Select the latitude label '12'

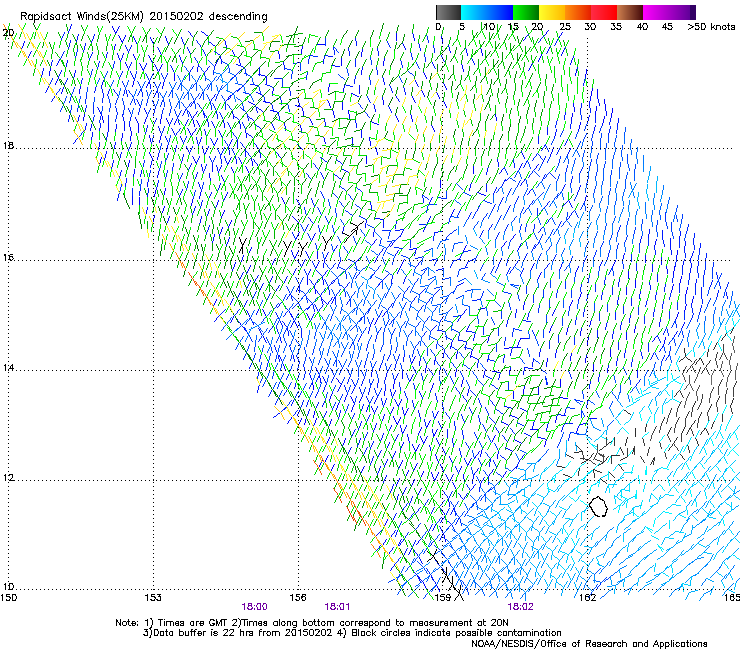(x=8, y=477)
